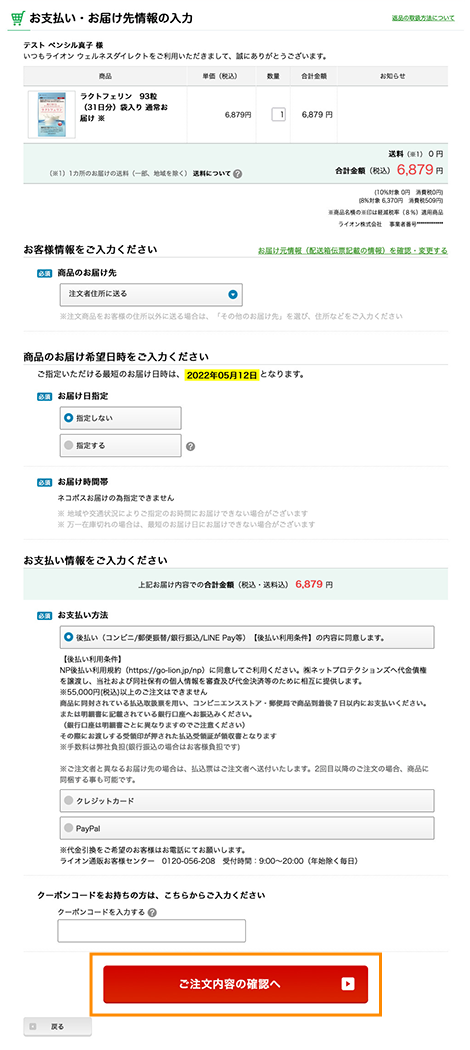Screen dimensions: 470x1050
Task: Click the play arrow icon on order button
Action: [x=347, y=983]
